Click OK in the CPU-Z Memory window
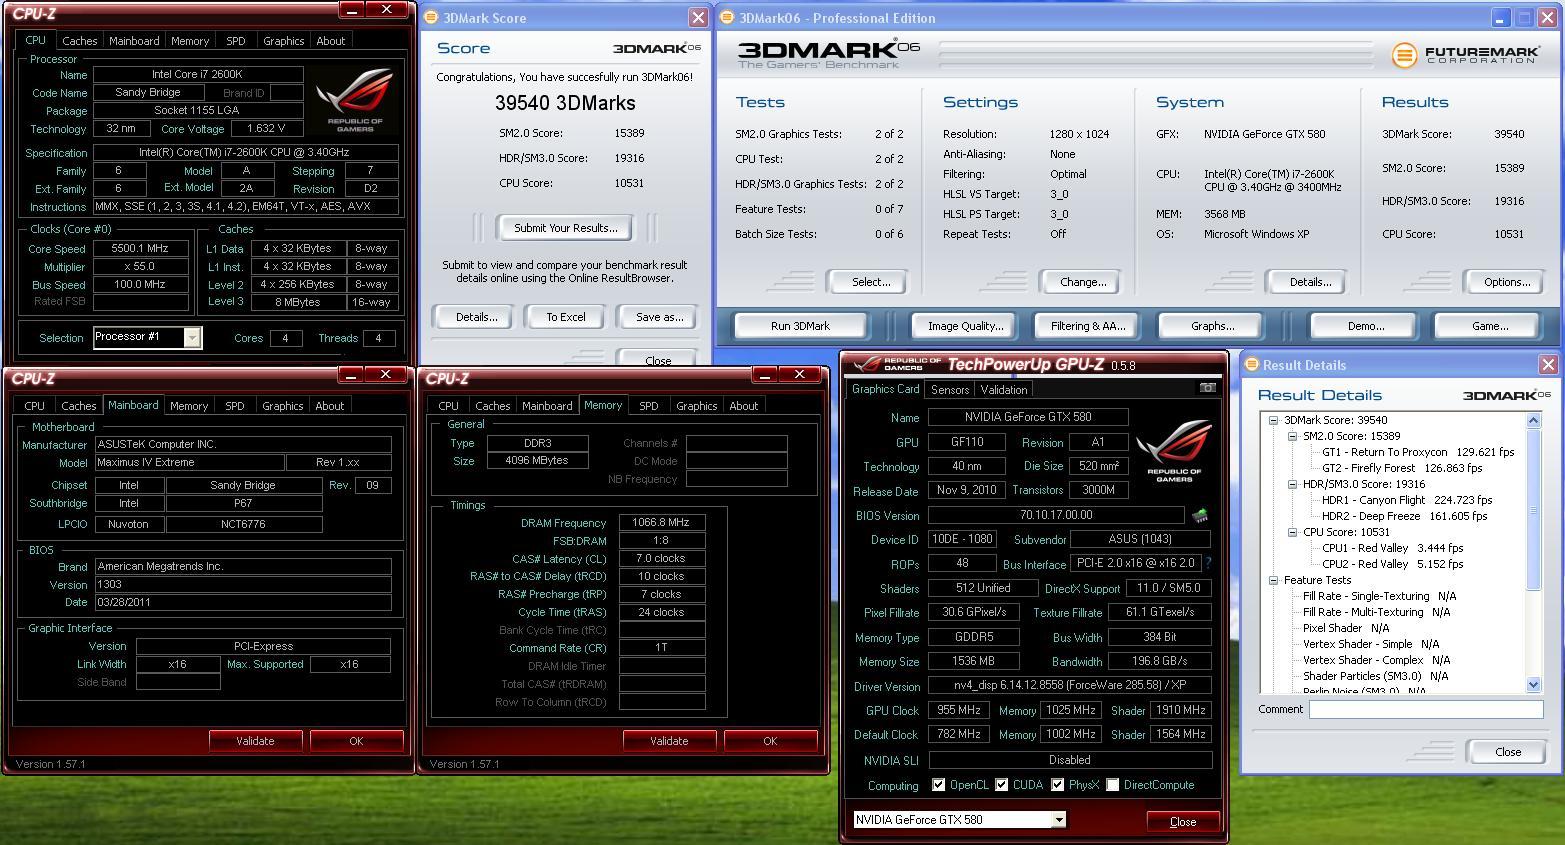Screen dimensions: 1565x845 pos(770,741)
